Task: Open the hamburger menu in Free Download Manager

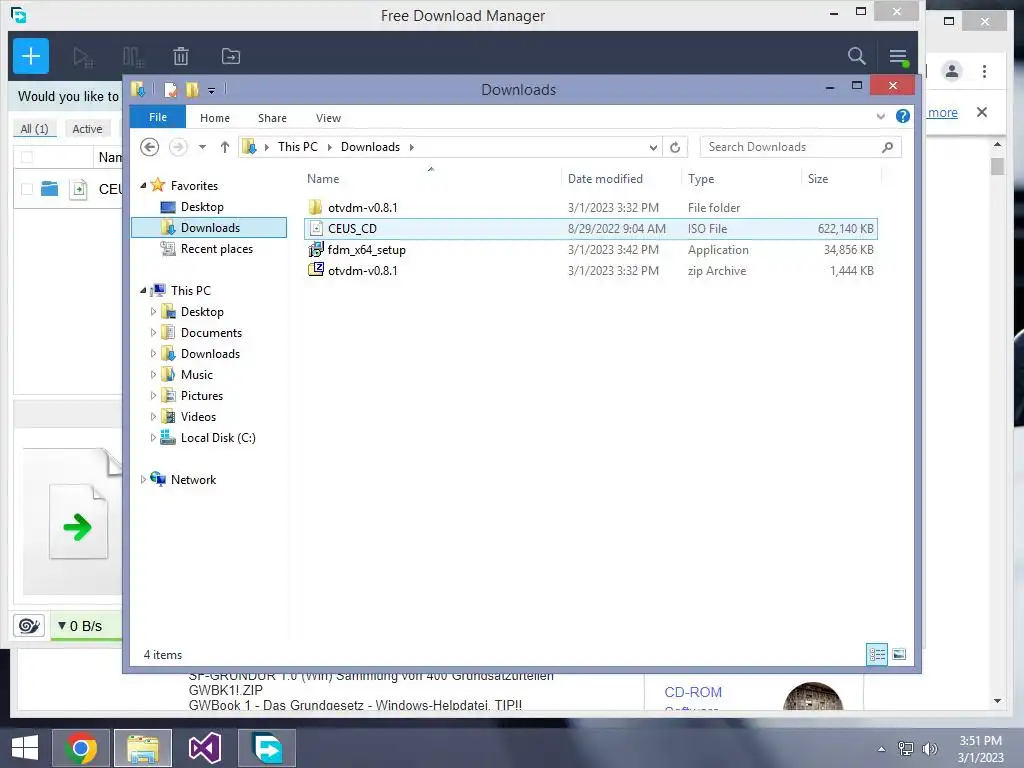Action: click(898, 57)
